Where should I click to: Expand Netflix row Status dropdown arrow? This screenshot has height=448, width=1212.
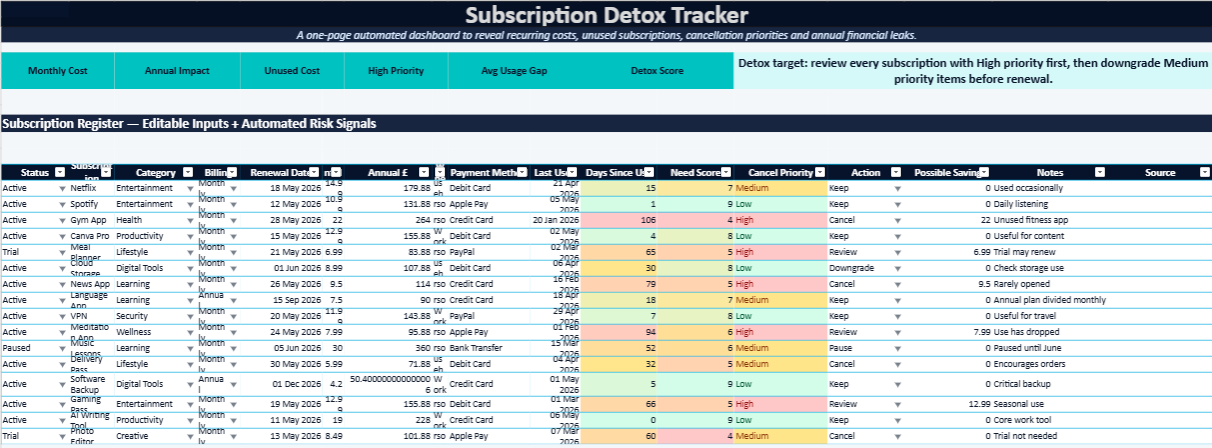click(x=61, y=188)
